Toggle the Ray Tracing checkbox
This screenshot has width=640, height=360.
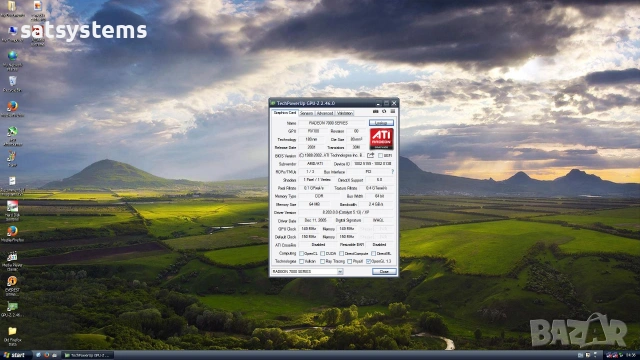click(x=322, y=261)
